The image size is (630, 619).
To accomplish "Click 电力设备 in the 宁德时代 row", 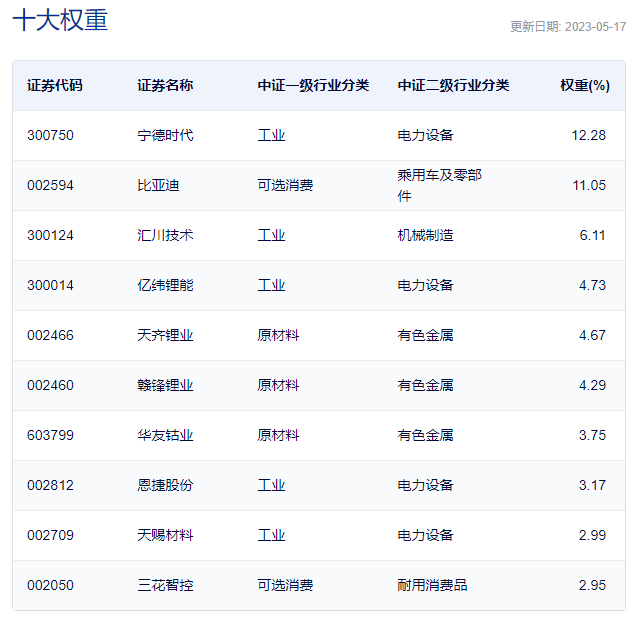I will (425, 135).
